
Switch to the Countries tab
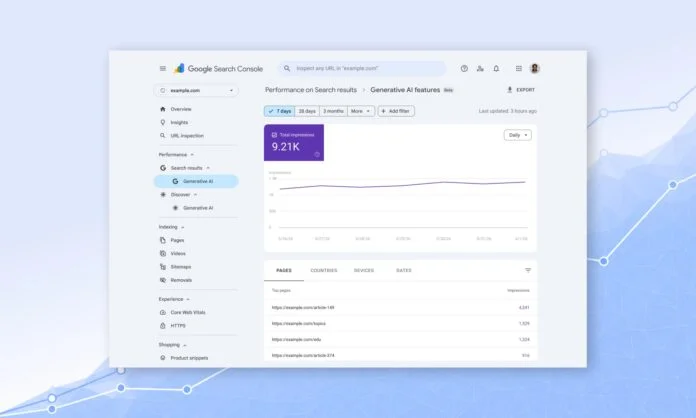click(x=324, y=270)
